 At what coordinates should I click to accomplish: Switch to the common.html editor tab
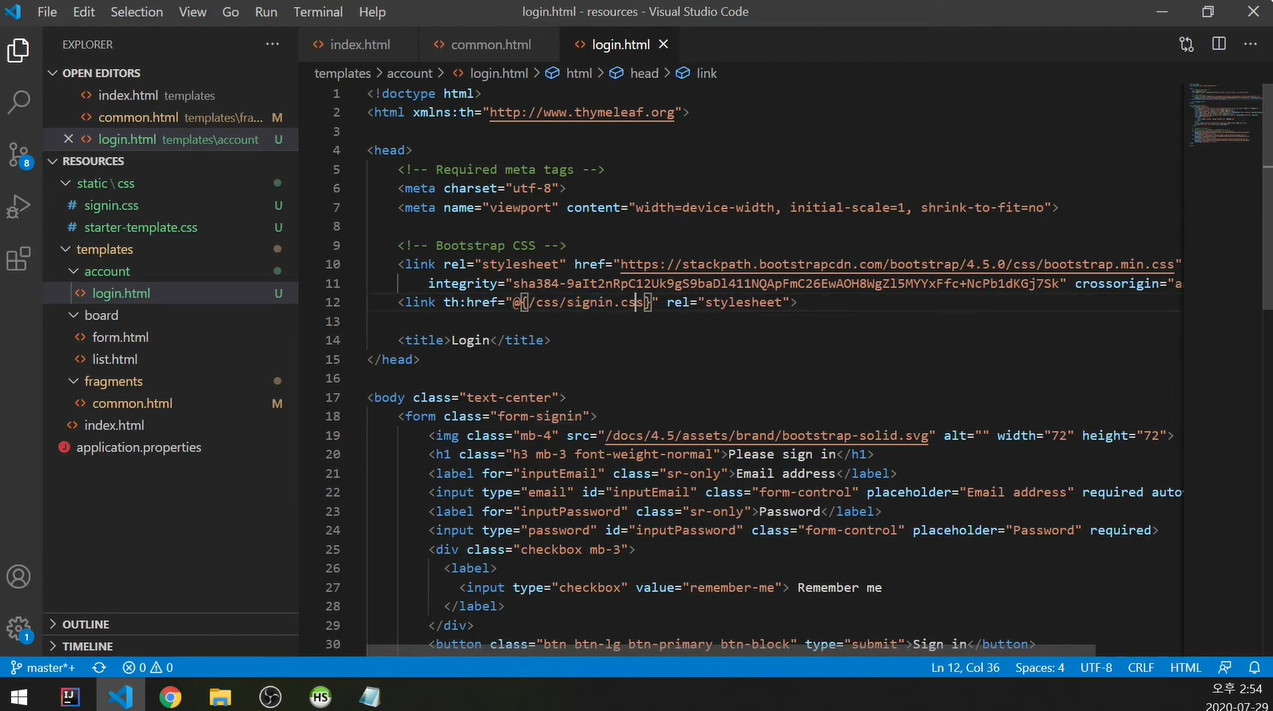(490, 44)
